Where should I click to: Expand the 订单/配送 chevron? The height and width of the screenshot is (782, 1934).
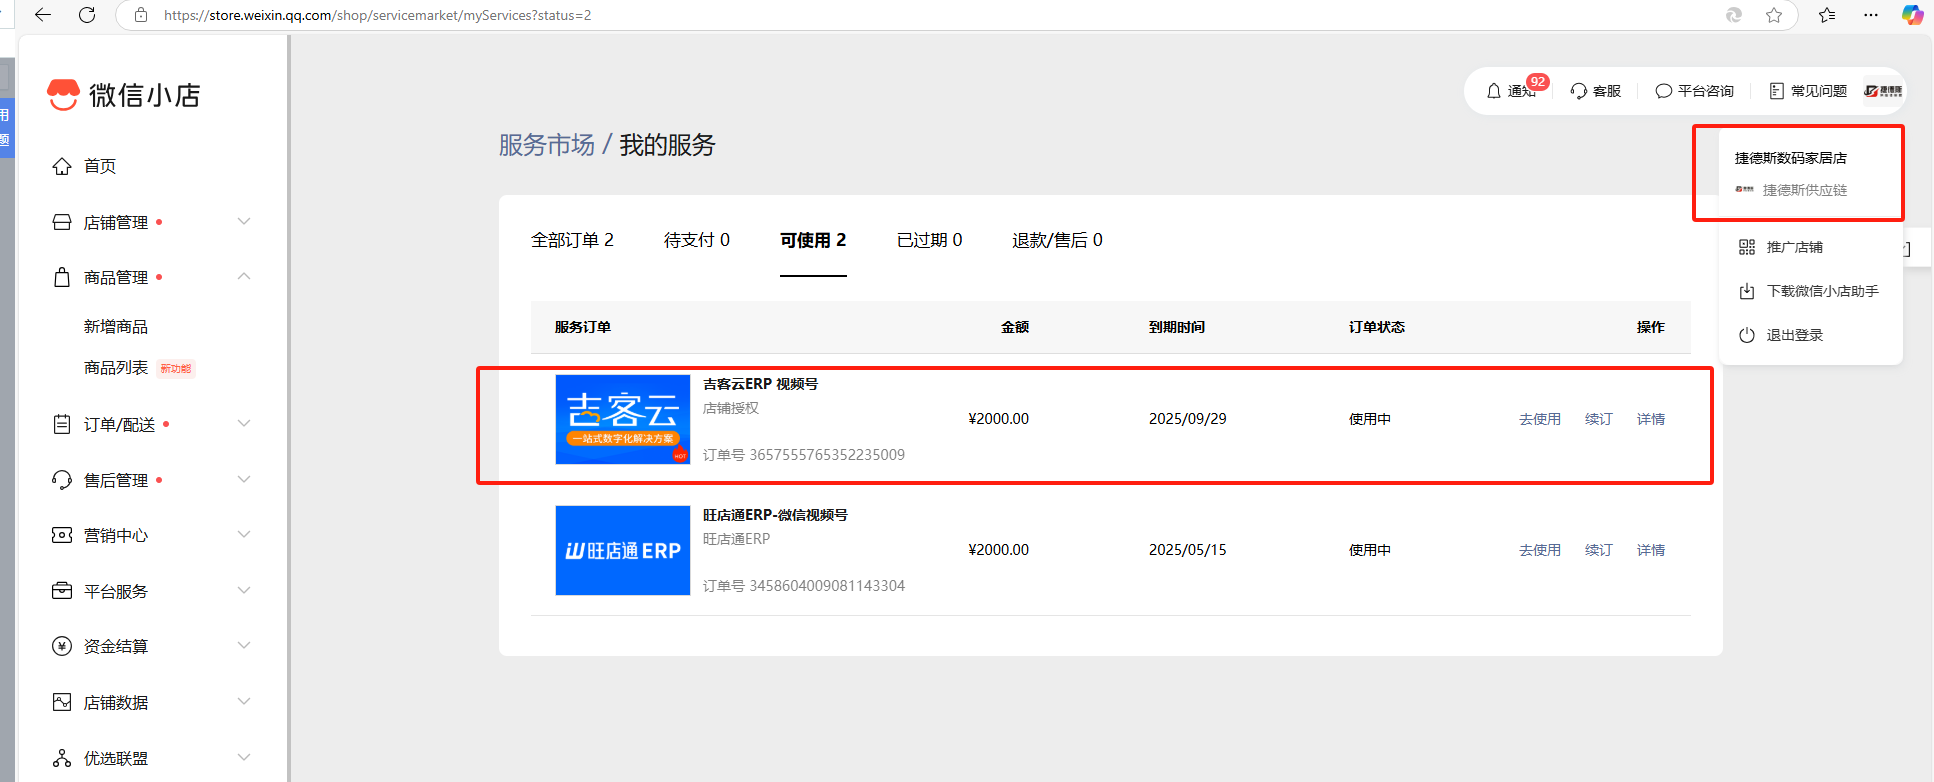click(244, 423)
